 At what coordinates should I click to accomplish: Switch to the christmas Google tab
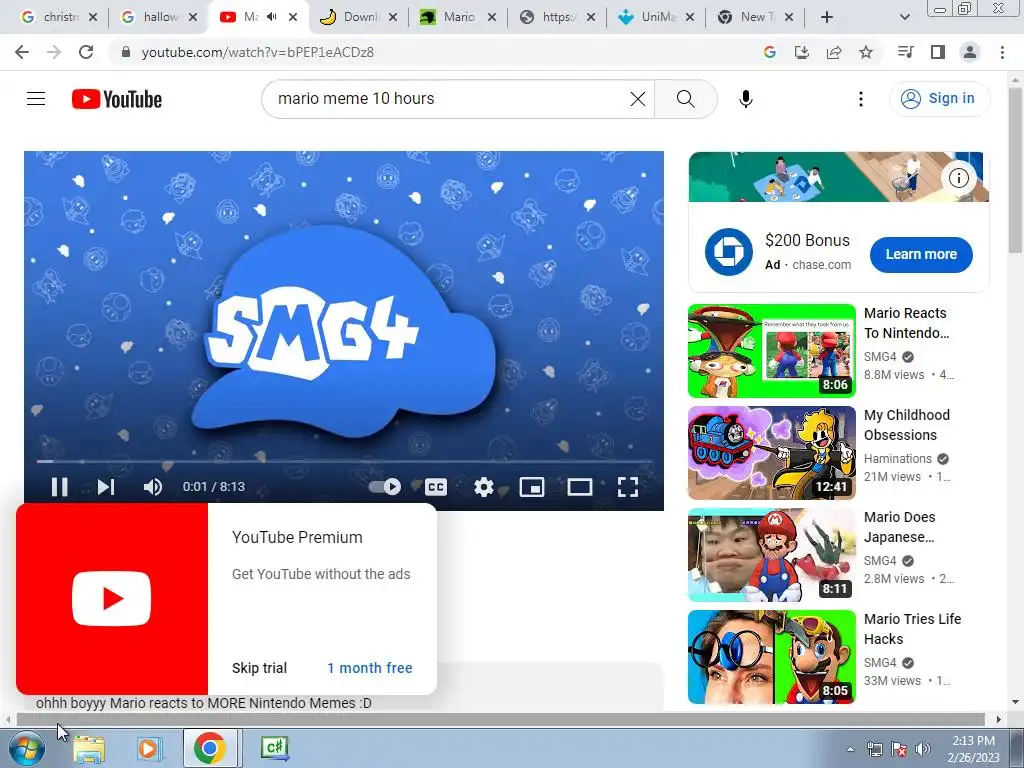pyautogui.click(x=58, y=17)
